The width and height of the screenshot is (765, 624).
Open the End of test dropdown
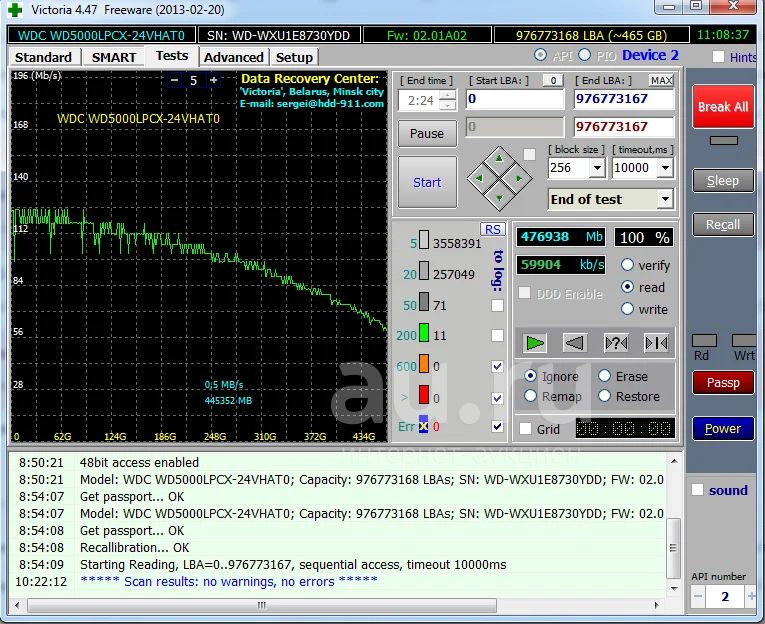coord(665,199)
